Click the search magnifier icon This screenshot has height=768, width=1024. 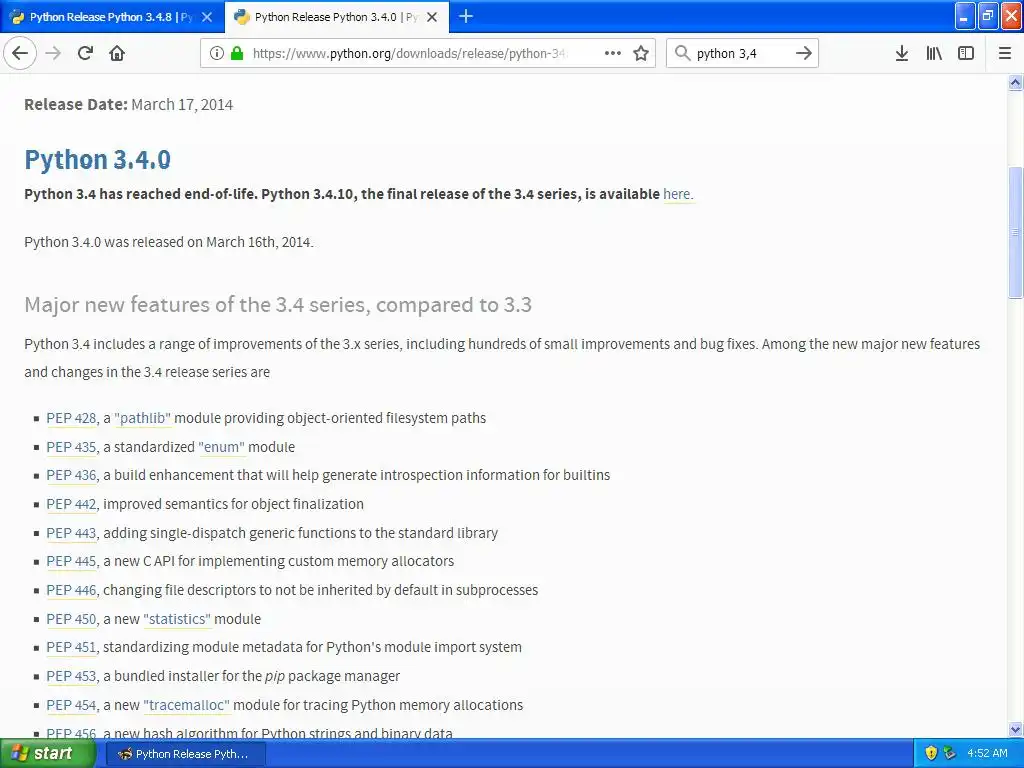tap(682, 53)
